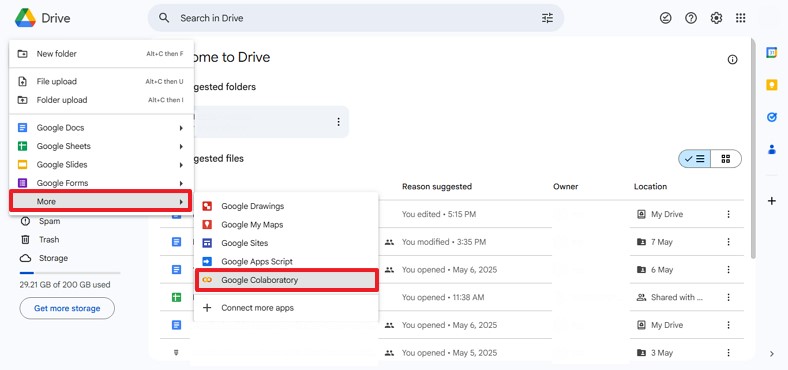788x370 pixels.
Task: Click the '7 May' location cell
Action: (x=654, y=242)
